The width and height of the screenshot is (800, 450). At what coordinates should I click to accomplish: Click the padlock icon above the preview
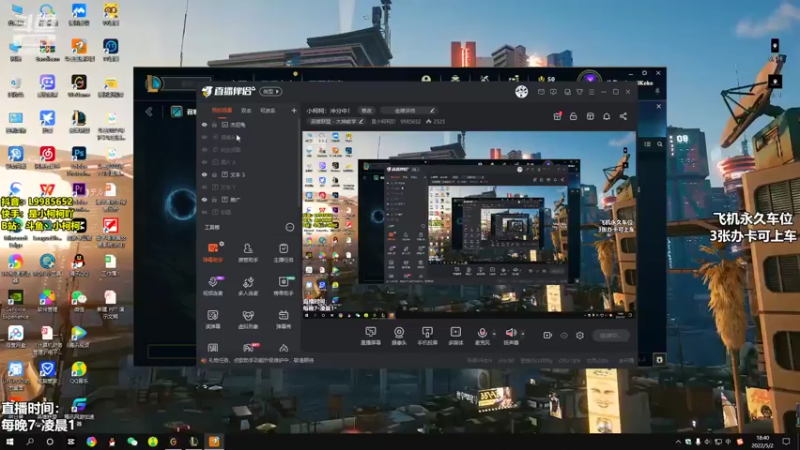tap(573, 116)
